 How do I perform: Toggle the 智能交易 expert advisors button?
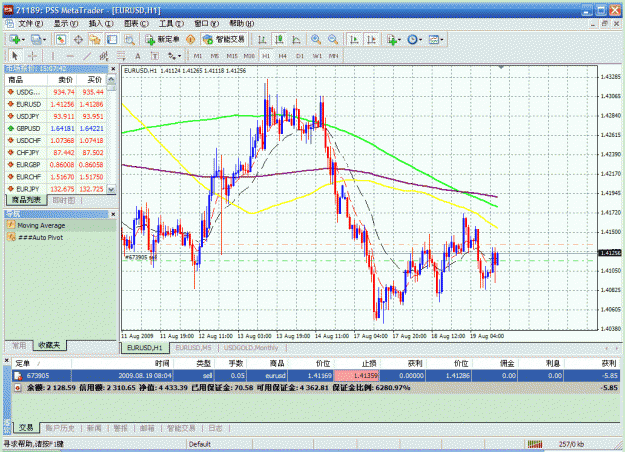coord(224,39)
